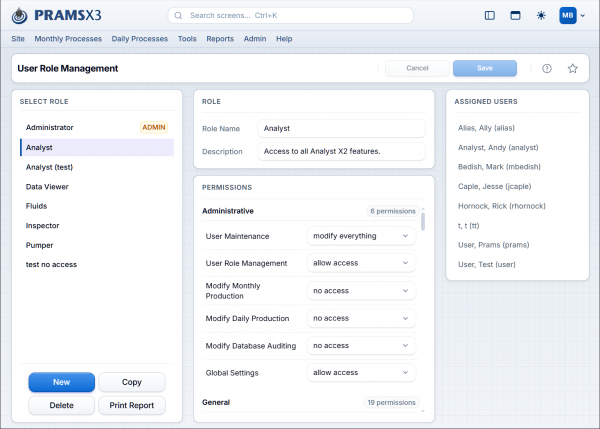This screenshot has width=600, height=429.
Task: Open the Help menu
Action: coord(284,39)
